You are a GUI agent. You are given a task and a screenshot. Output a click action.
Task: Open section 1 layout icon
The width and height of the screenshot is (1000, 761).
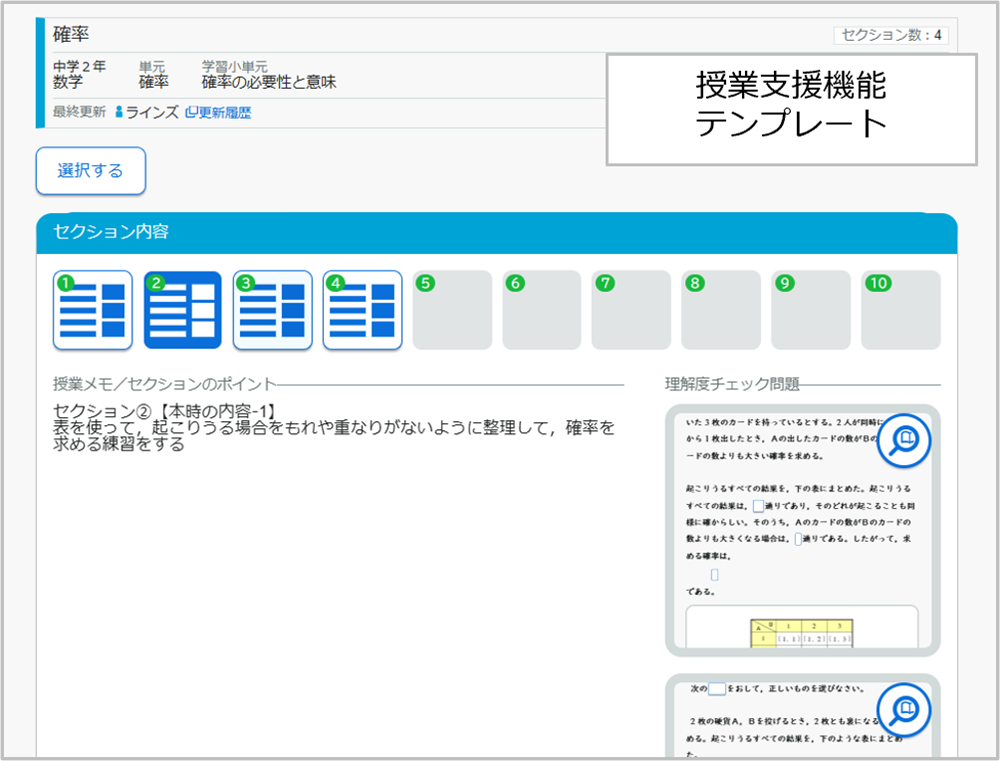point(92,310)
